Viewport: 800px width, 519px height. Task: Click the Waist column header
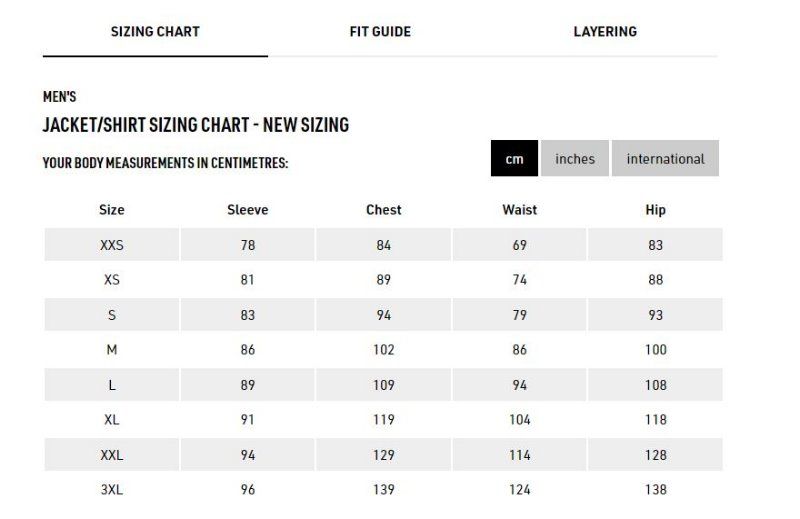pyautogui.click(x=519, y=210)
